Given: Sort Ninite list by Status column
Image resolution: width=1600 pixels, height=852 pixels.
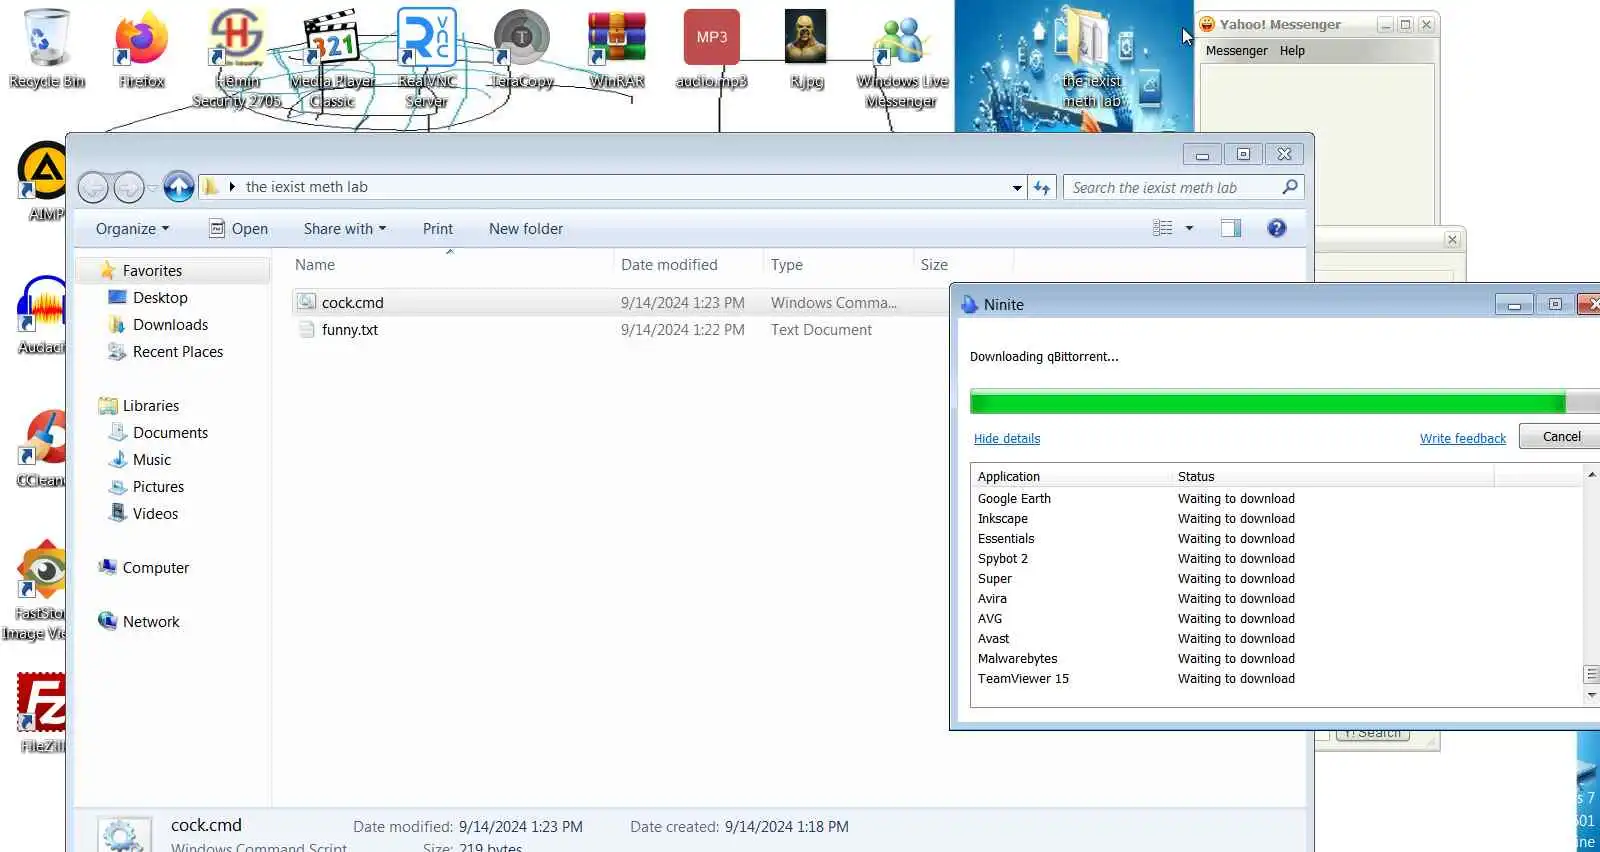Looking at the screenshot, I should pos(1333,476).
